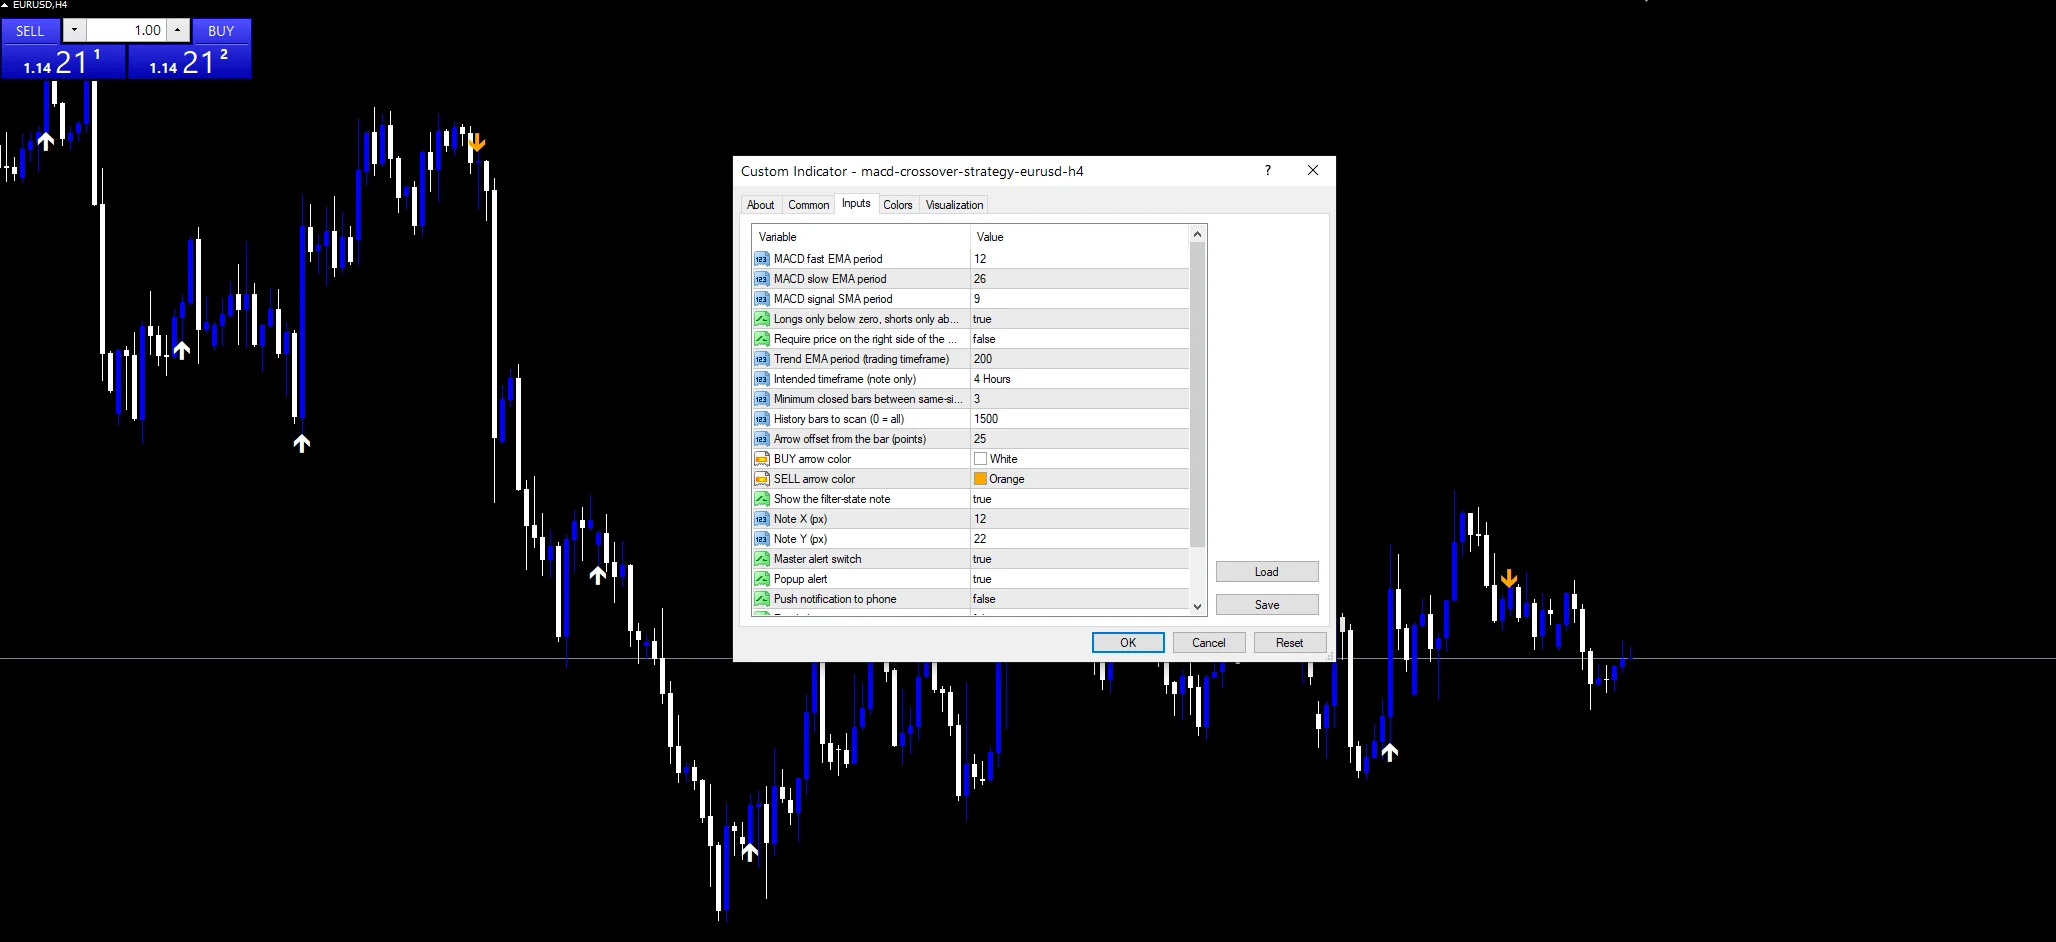
Task: Click the Intended timeframe row icon
Action: 762,379
